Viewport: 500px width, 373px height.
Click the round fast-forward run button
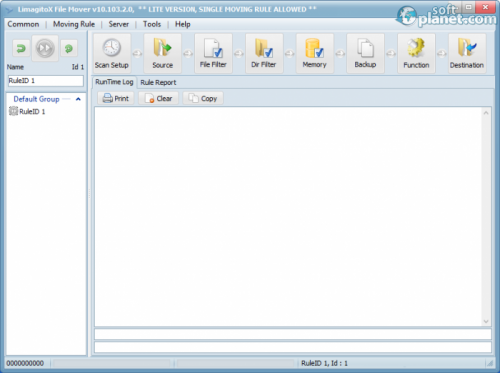coord(45,48)
